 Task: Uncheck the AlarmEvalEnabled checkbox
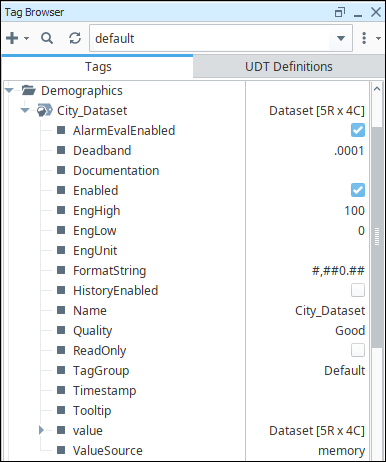358,130
